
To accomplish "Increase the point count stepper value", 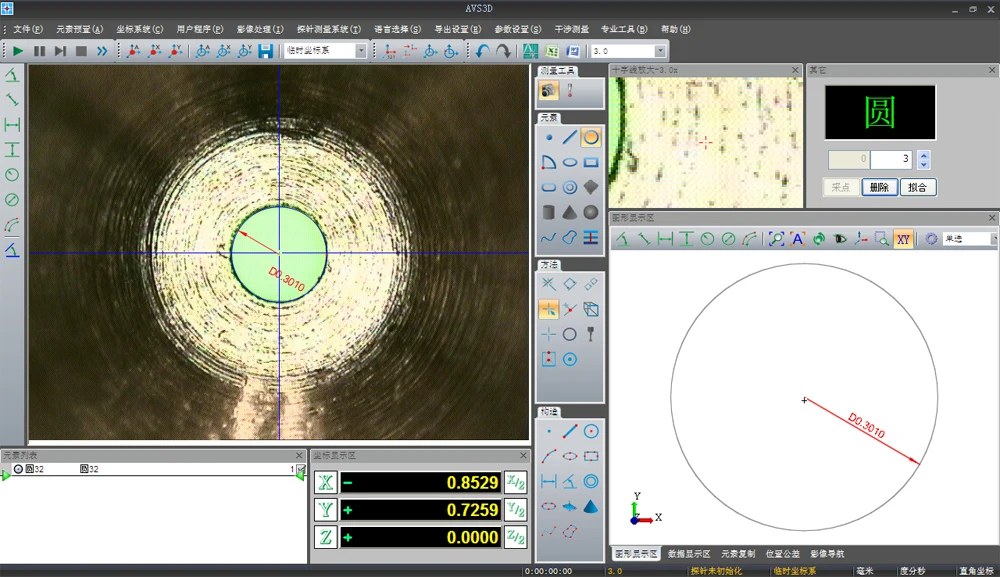I will (924, 155).
